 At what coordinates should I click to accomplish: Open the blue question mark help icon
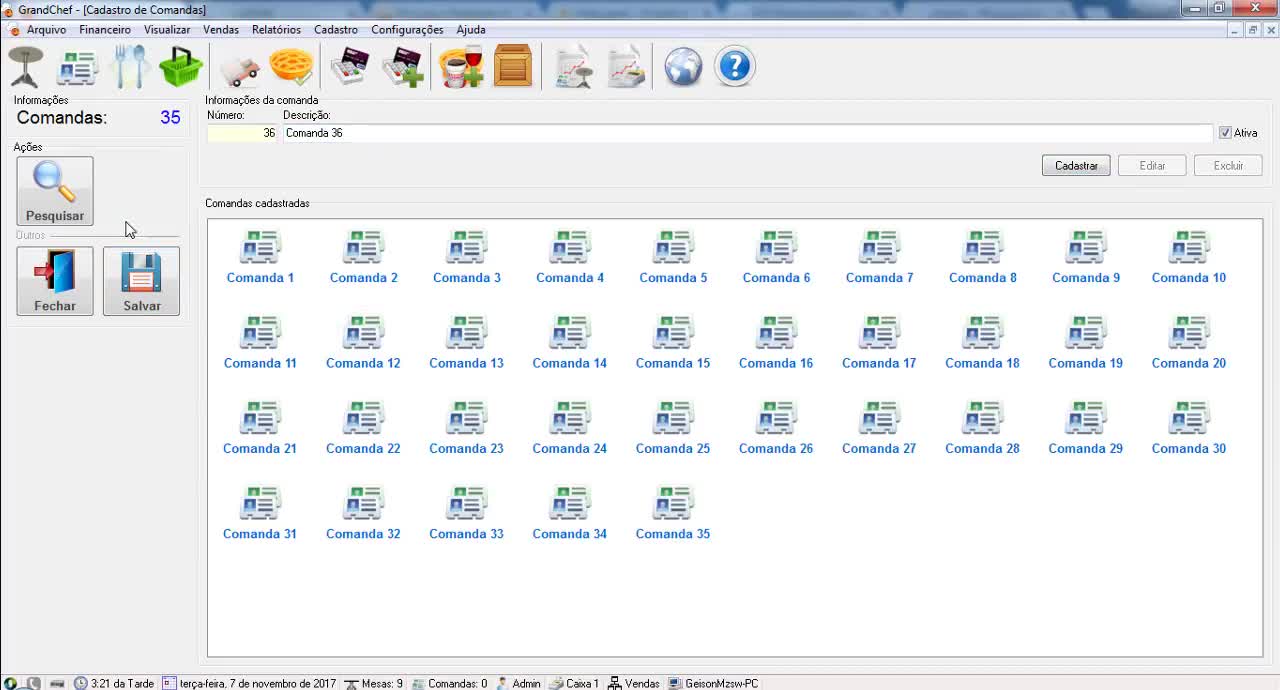[x=735, y=67]
